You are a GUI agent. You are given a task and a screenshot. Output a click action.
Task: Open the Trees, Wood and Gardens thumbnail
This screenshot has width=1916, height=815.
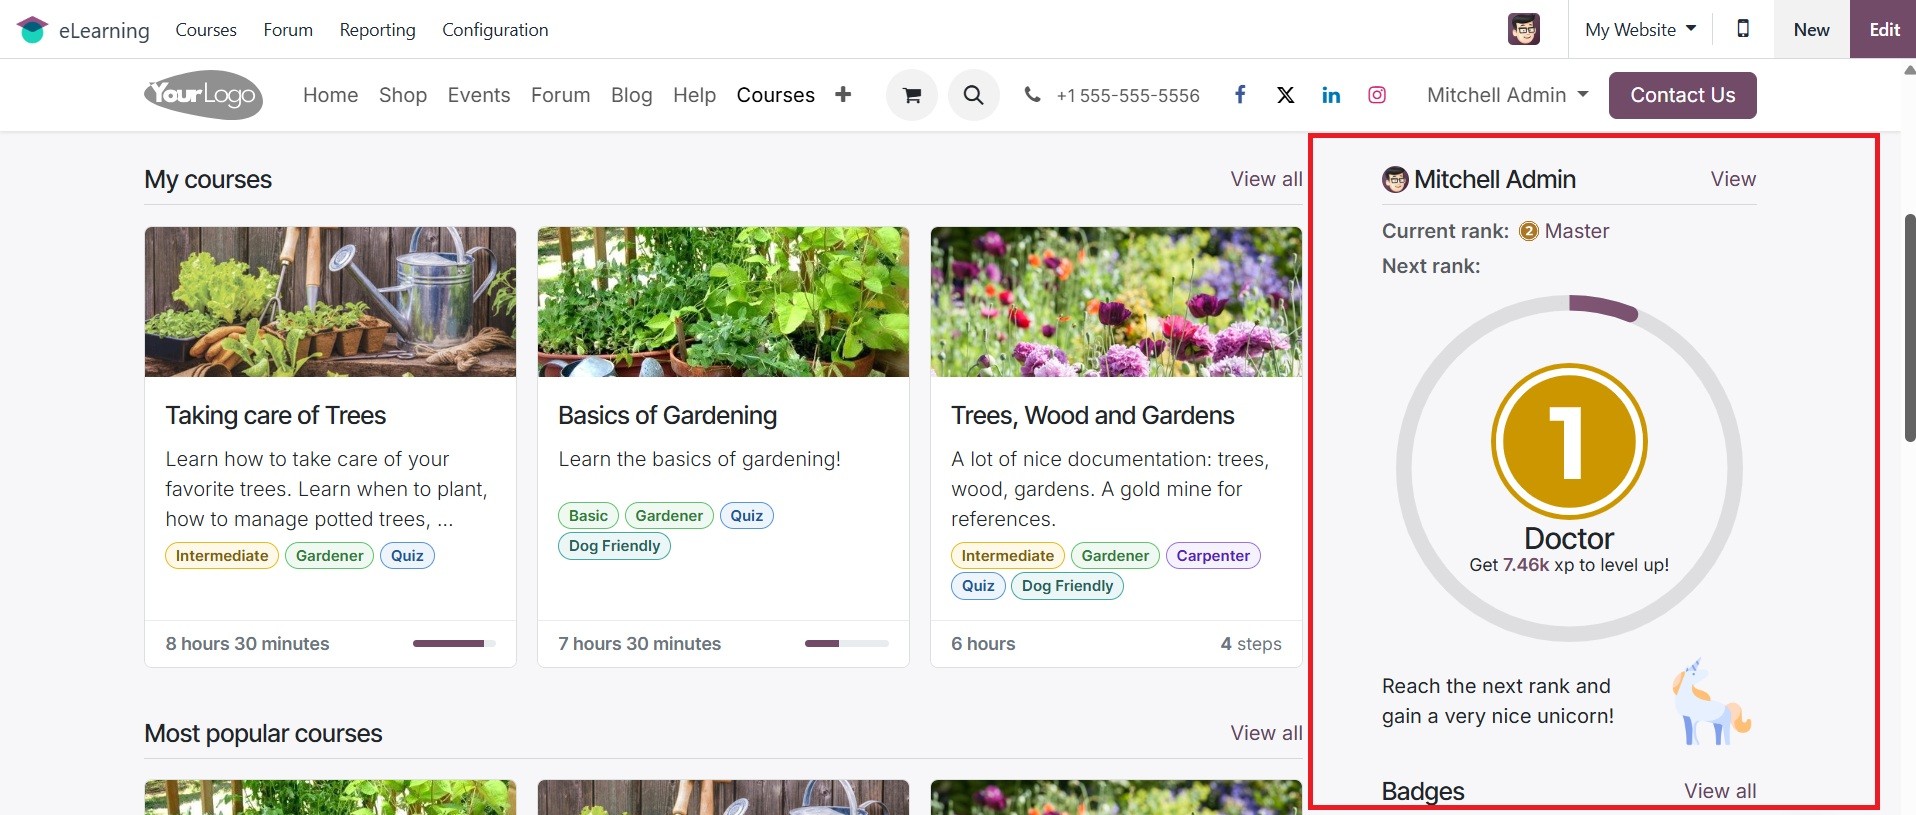click(x=1116, y=302)
